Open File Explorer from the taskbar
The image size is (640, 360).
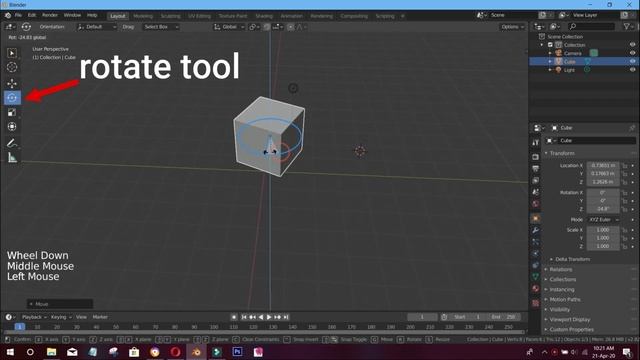(51, 352)
